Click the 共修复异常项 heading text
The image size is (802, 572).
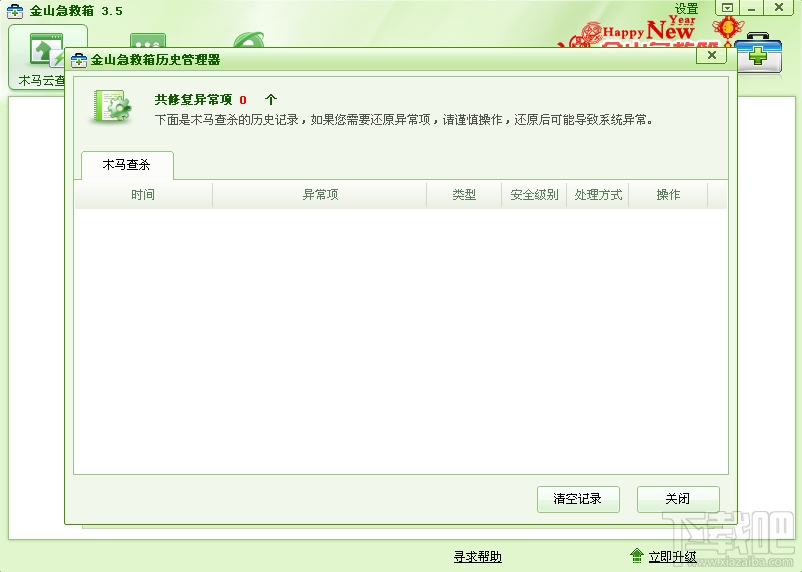pyautogui.click(x=193, y=100)
